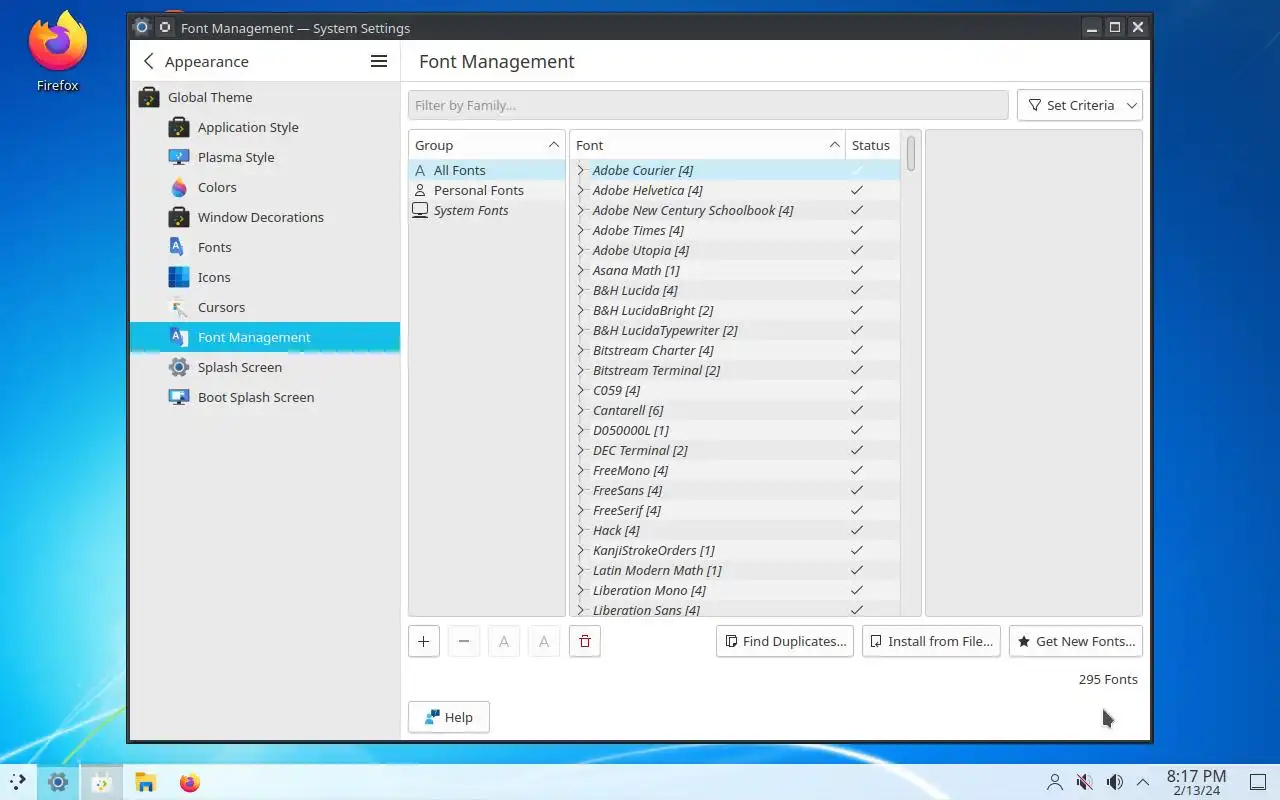The width and height of the screenshot is (1280, 800).
Task: Select the System Fonts group
Action: pyautogui.click(x=487, y=210)
